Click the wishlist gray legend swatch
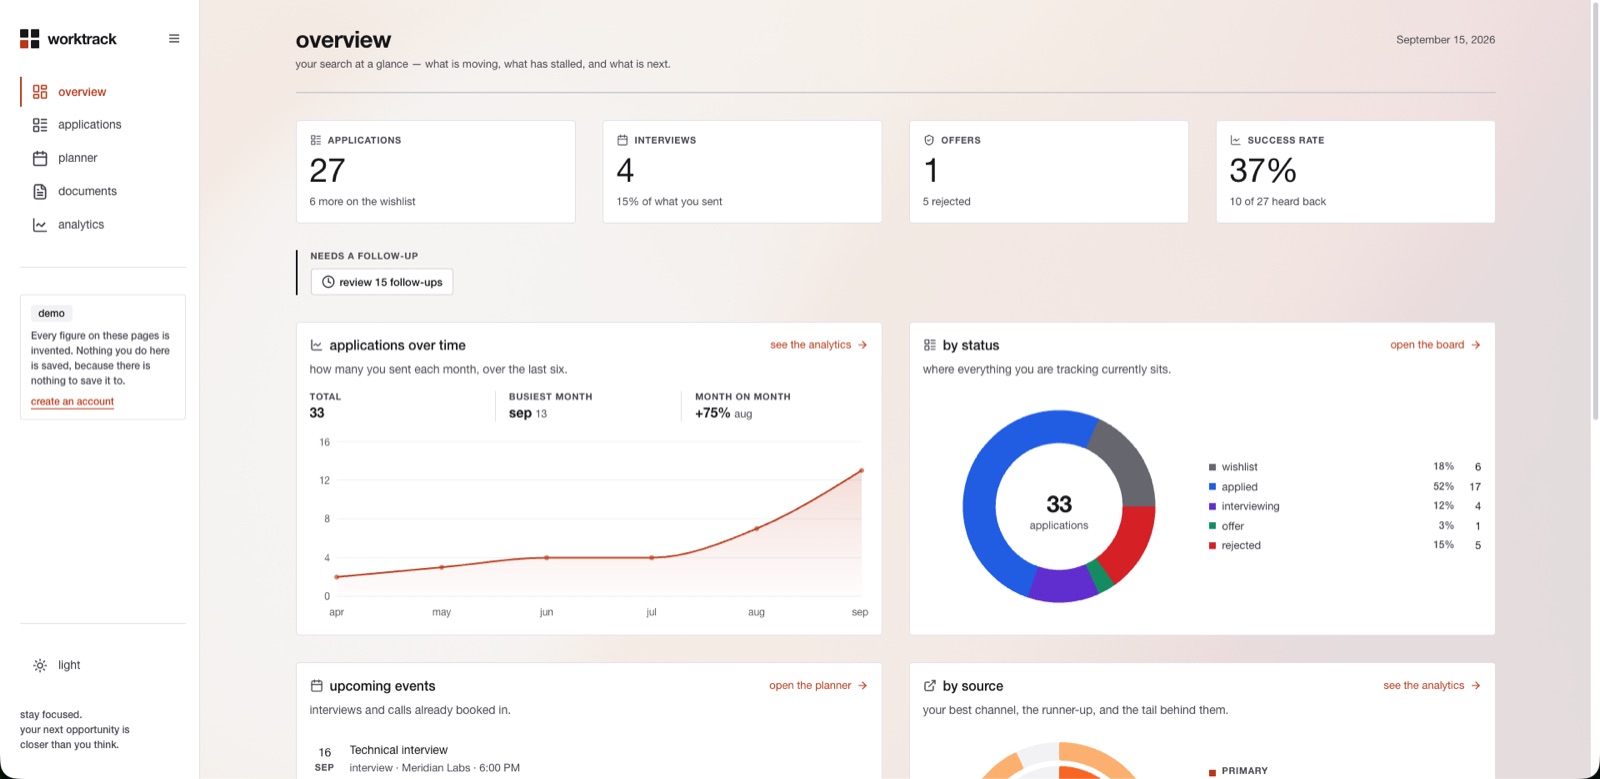 pos(1213,467)
